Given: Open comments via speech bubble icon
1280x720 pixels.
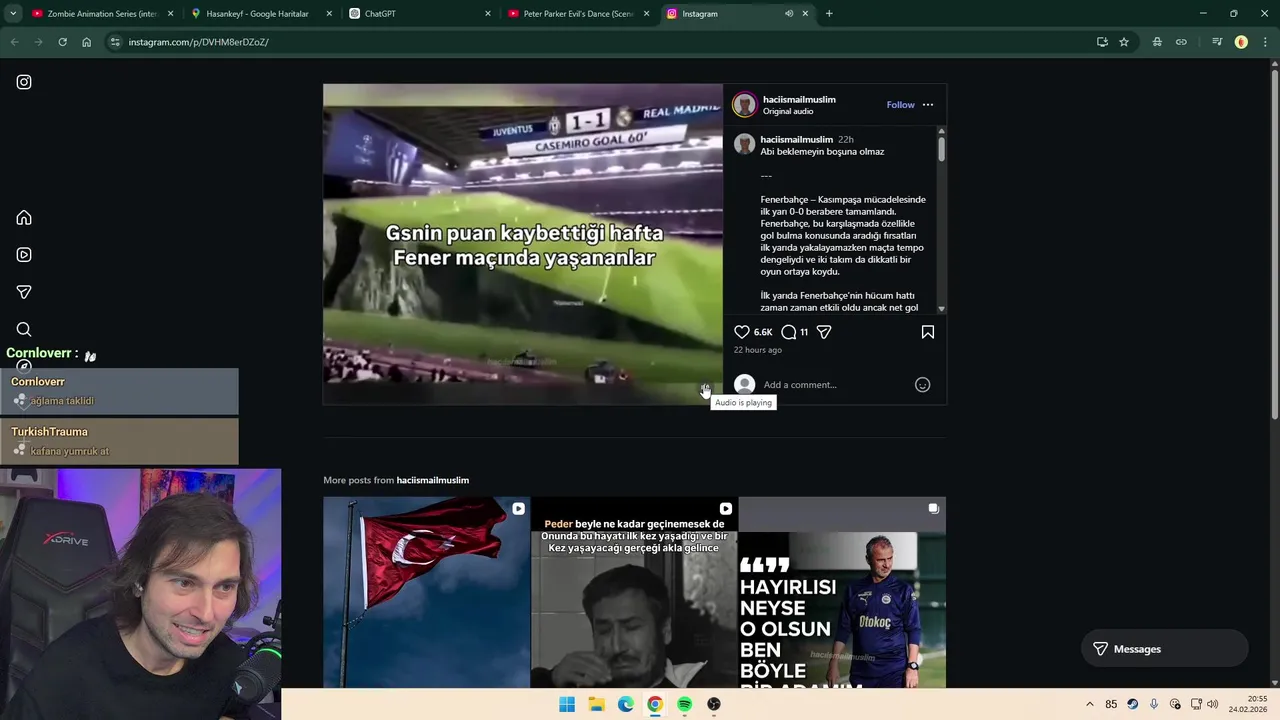Looking at the screenshot, I should [789, 332].
